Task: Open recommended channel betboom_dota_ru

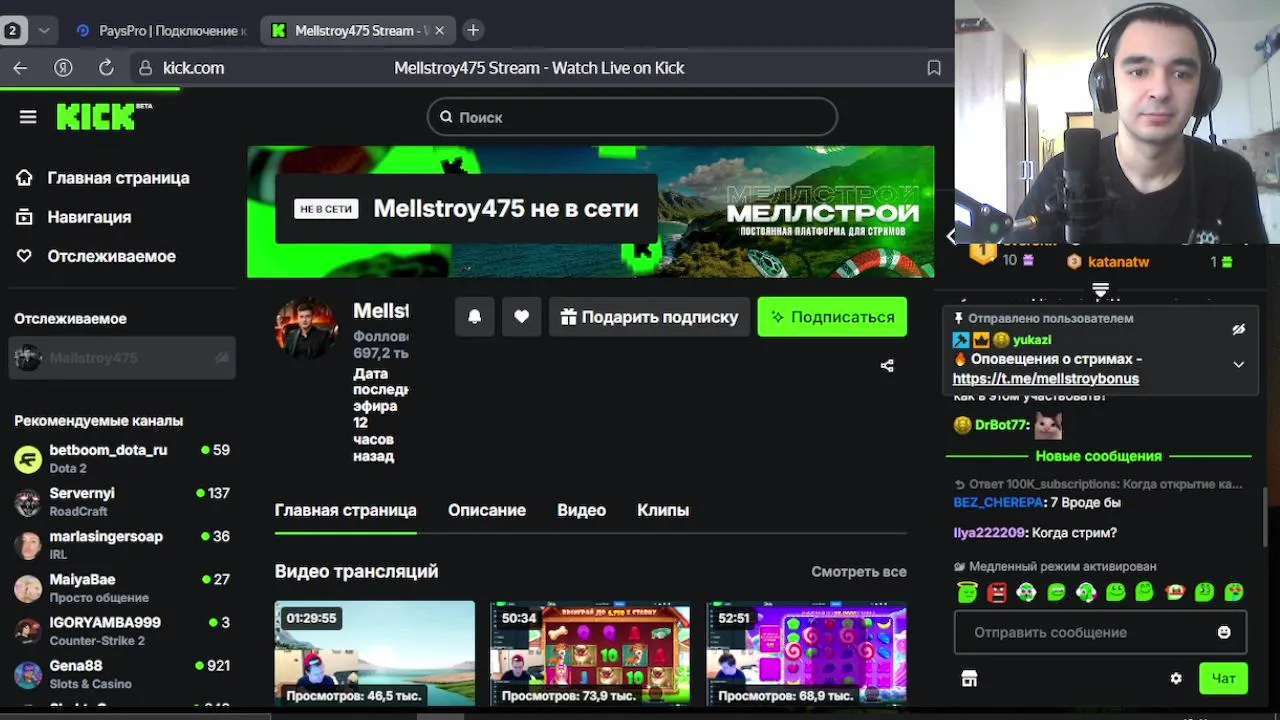Action: coord(122,458)
